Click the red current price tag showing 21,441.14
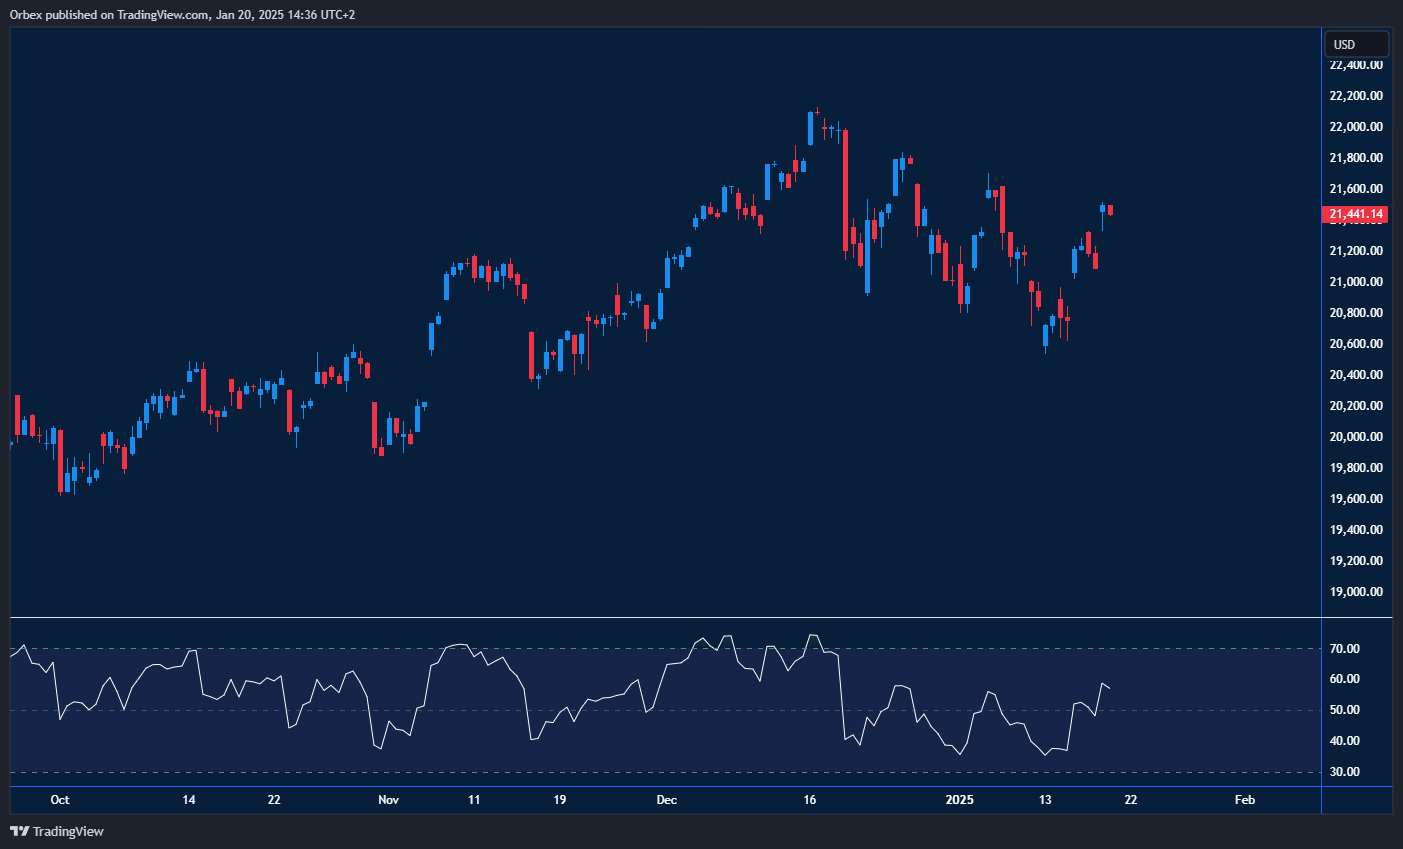Viewport: 1403px width, 849px height. tap(1355, 214)
